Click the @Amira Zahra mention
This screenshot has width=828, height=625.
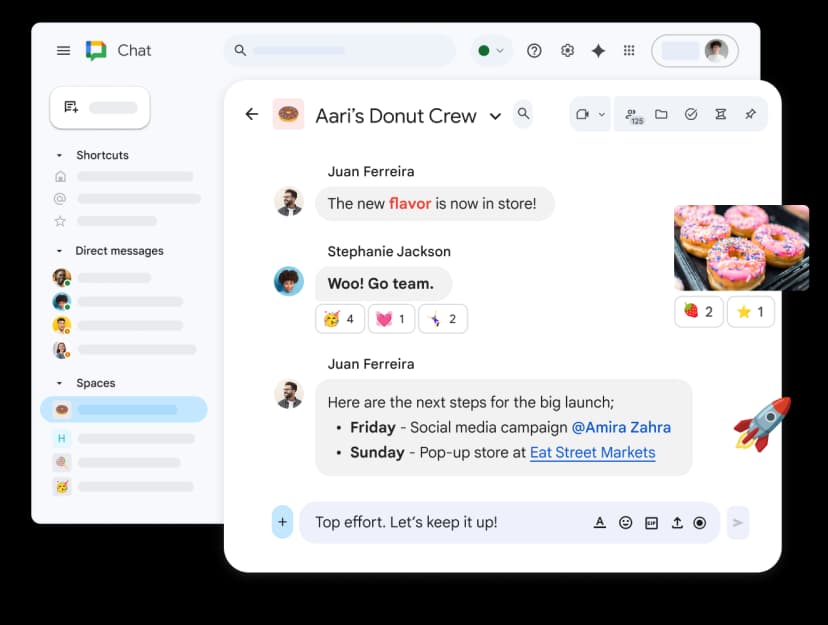[x=621, y=427]
